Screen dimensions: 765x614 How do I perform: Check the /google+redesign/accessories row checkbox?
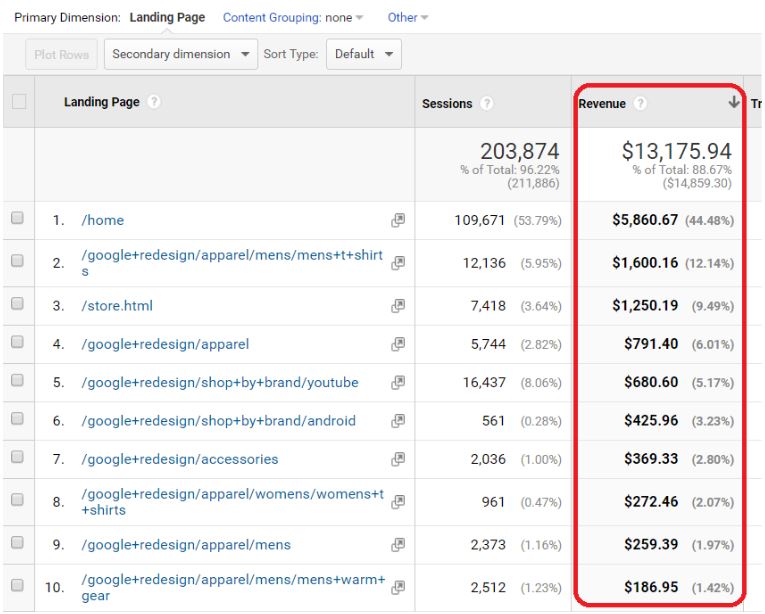coord(17,456)
